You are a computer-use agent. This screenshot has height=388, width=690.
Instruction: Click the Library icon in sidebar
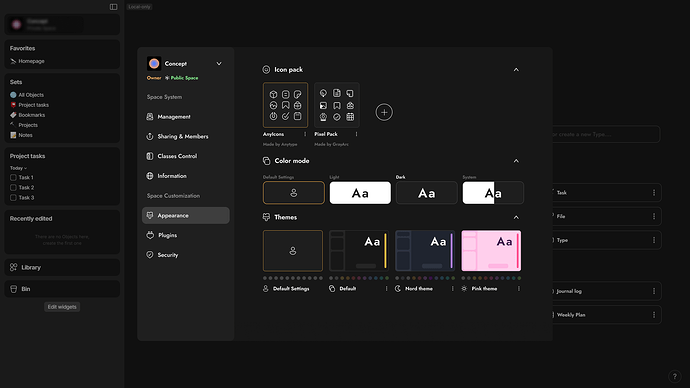point(14,267)
